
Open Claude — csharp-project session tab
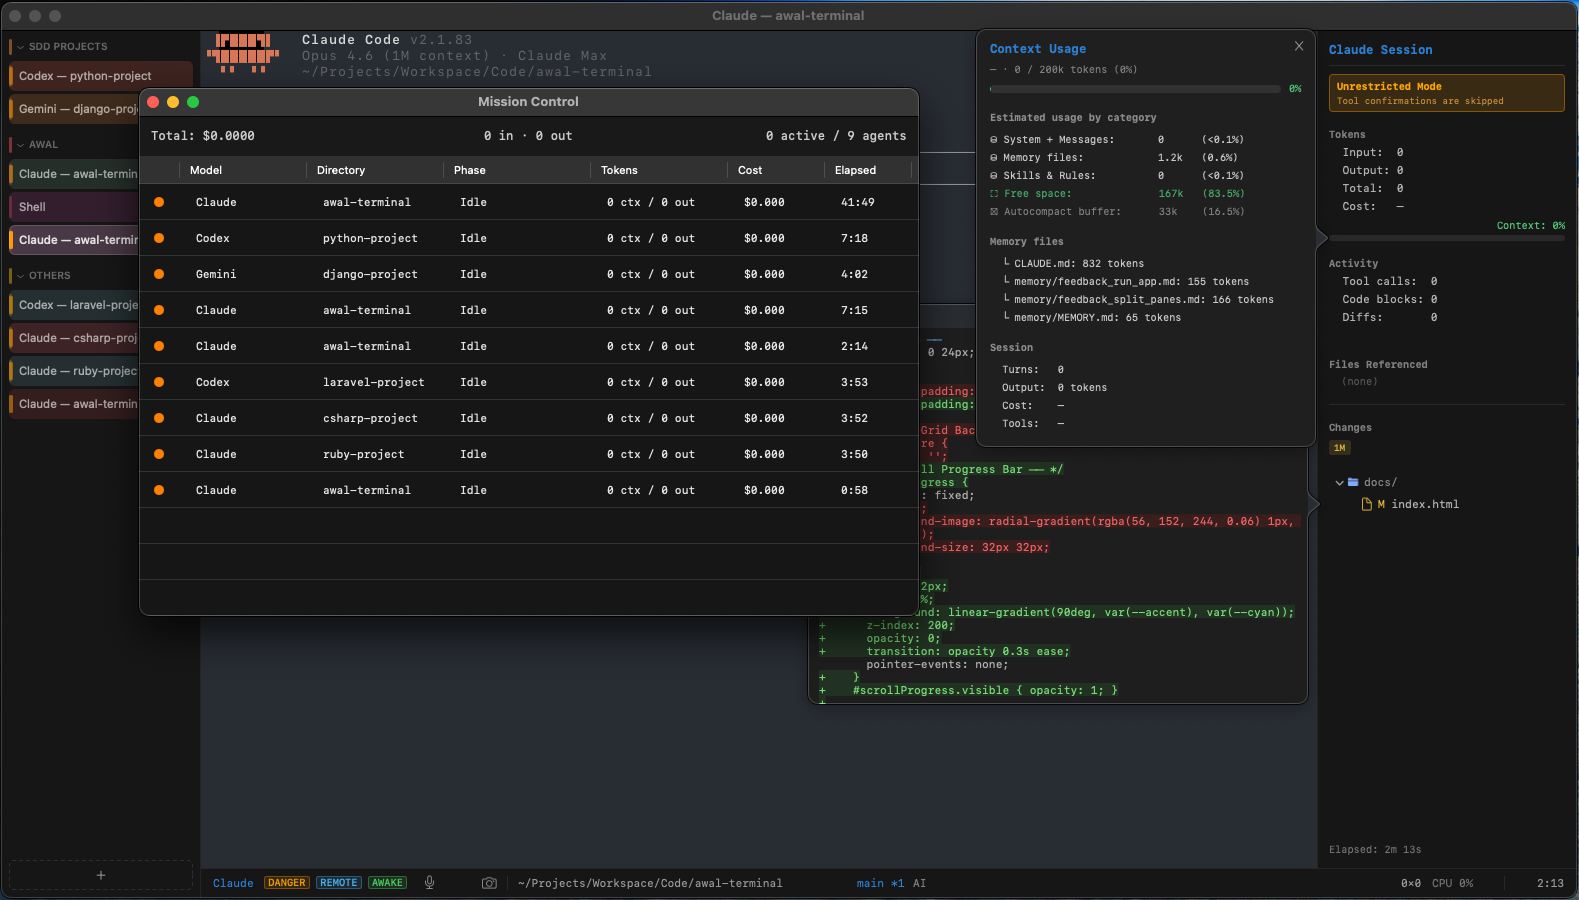coord(74,338)
